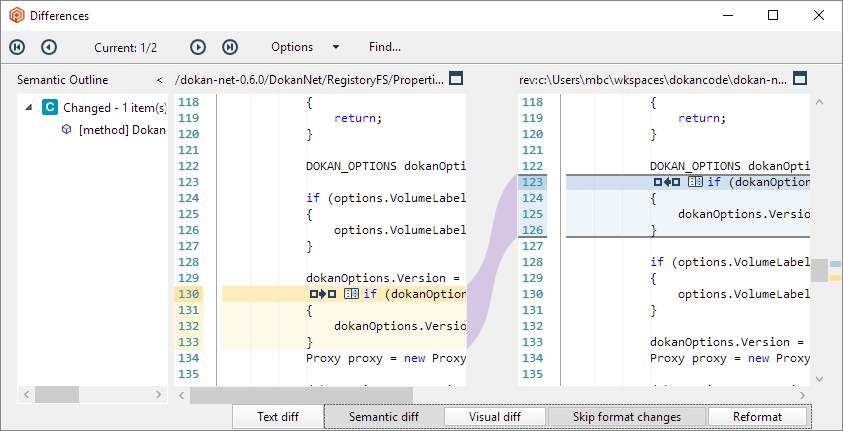Viewport: 843px width, 431px height.
Task: Click the left pane file path label
Action: coord(310,80)
